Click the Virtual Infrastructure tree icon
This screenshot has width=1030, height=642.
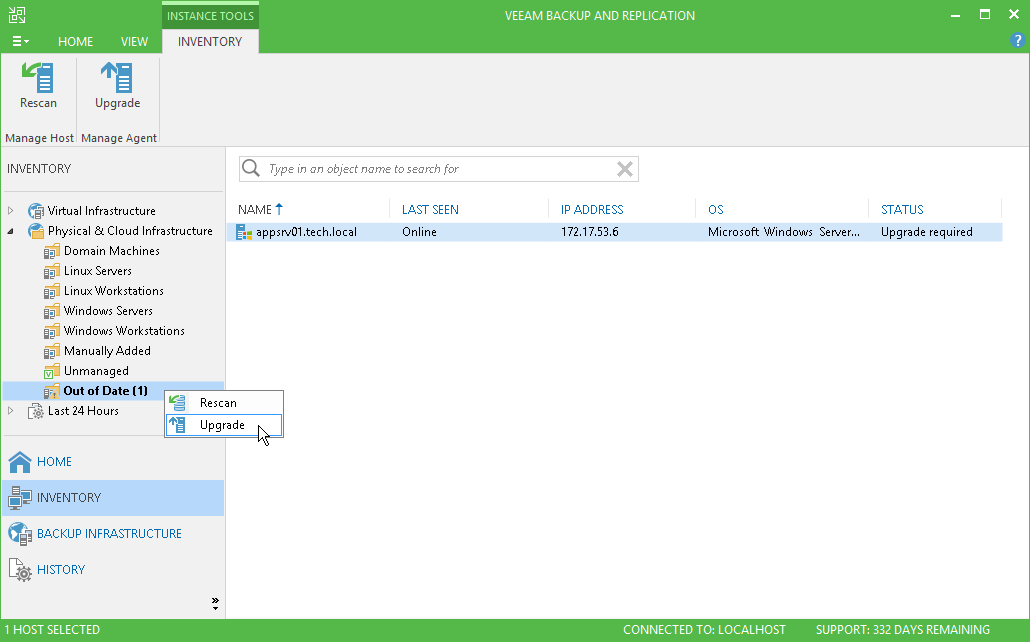pos(35,211)
